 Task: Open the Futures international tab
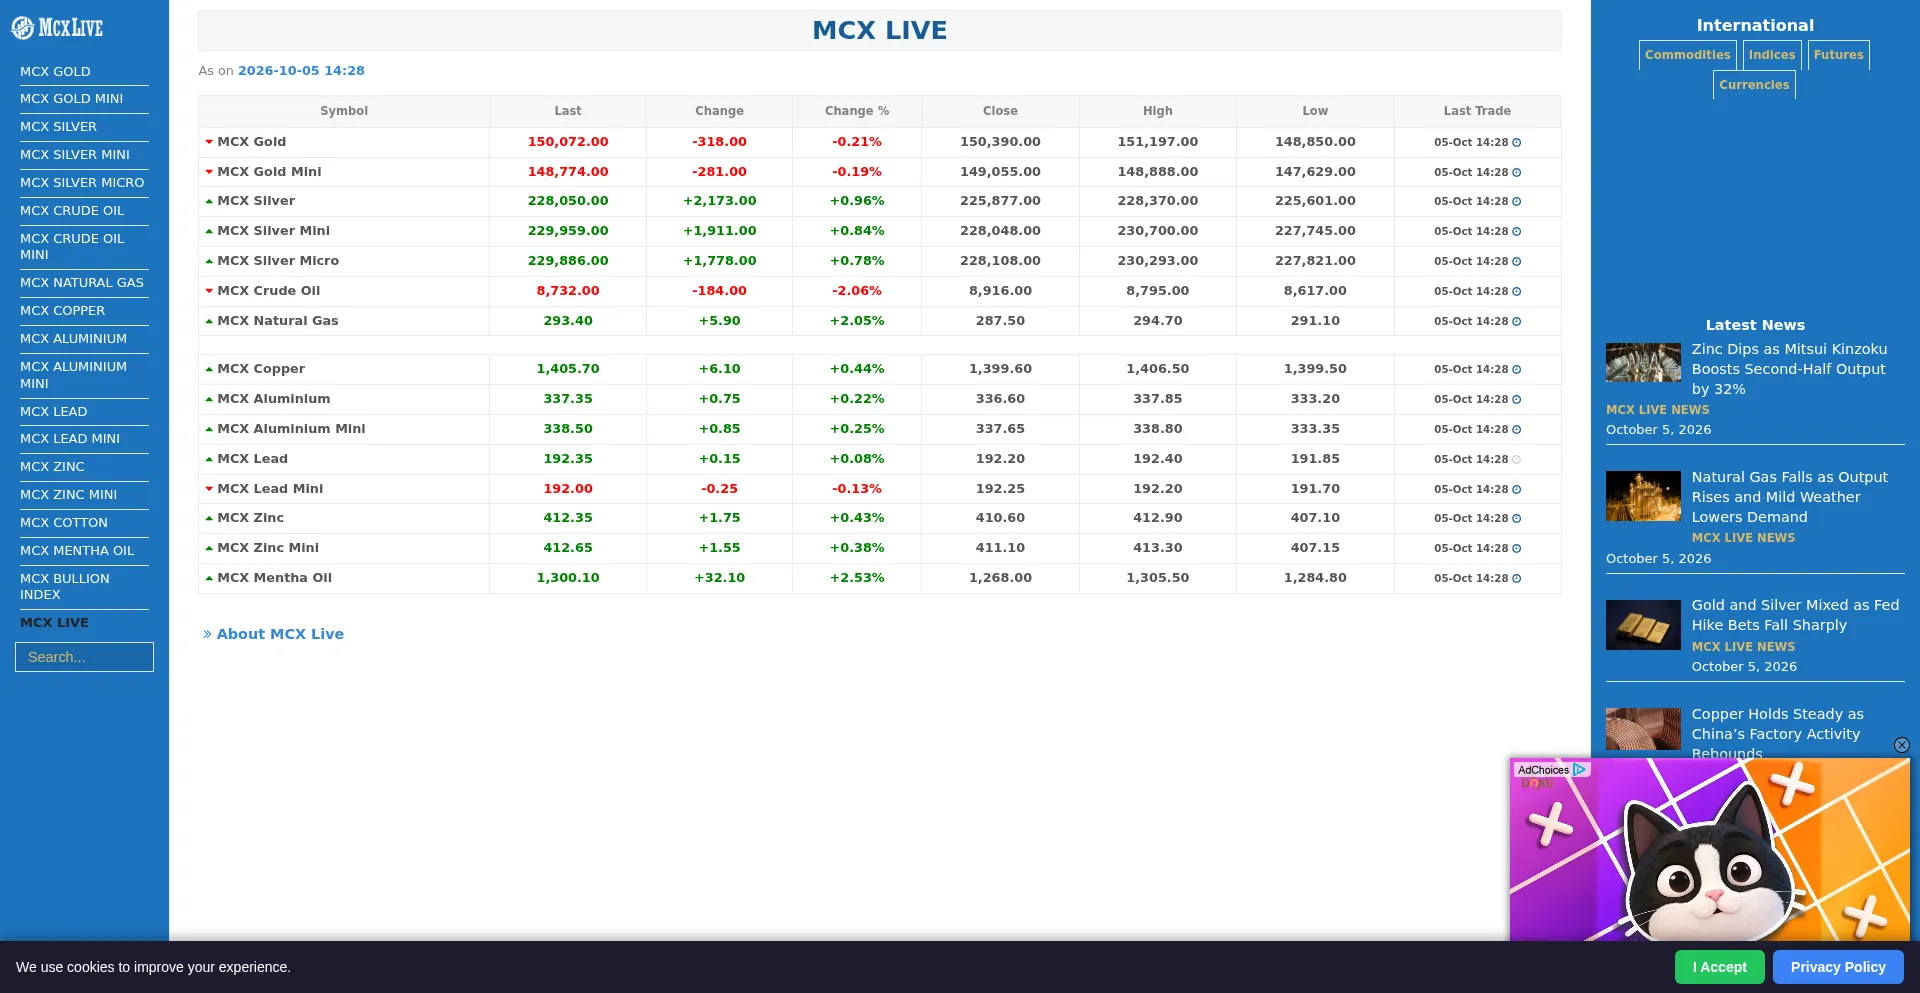[1838, 55]
